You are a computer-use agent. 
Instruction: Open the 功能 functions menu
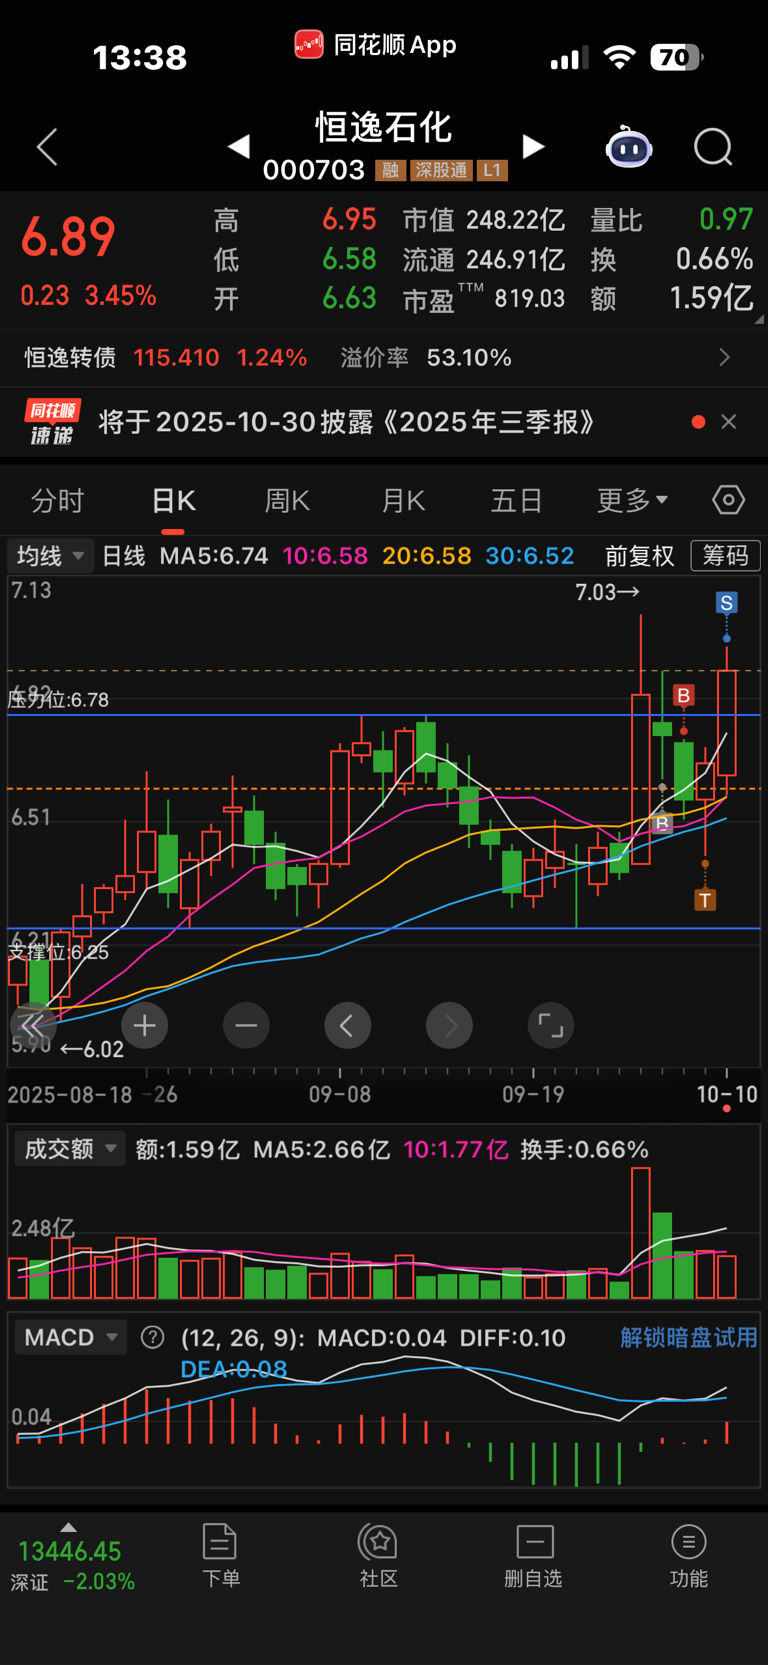click(x=689, y=1556)
